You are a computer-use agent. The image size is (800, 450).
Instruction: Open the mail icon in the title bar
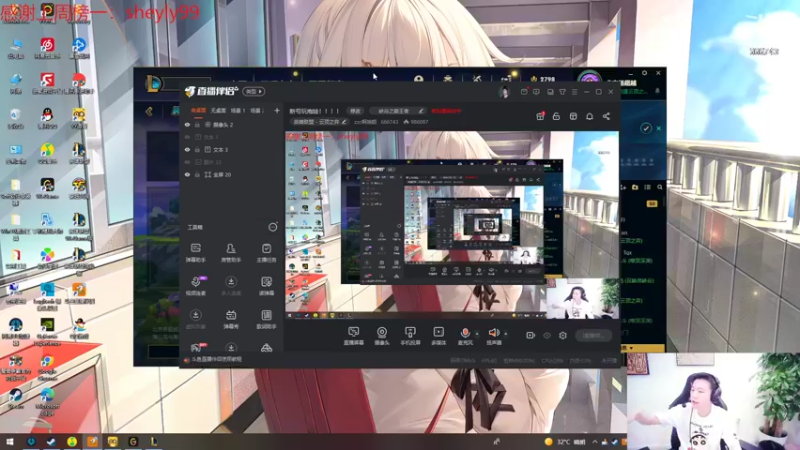(524, 92)
